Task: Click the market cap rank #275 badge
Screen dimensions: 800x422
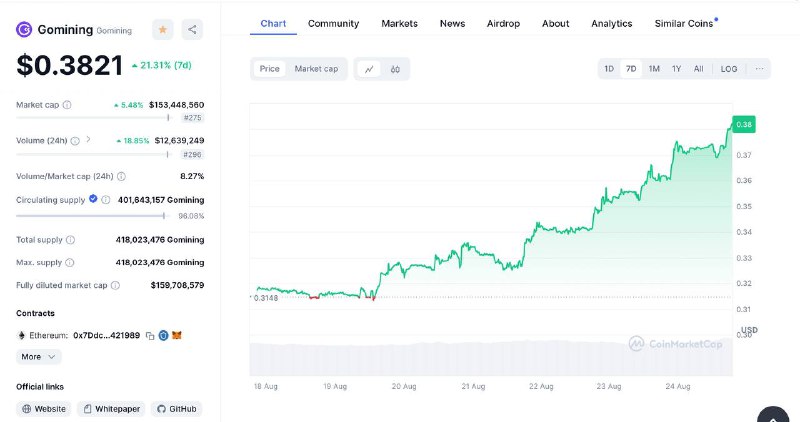Action: click(x=193, y=118)
